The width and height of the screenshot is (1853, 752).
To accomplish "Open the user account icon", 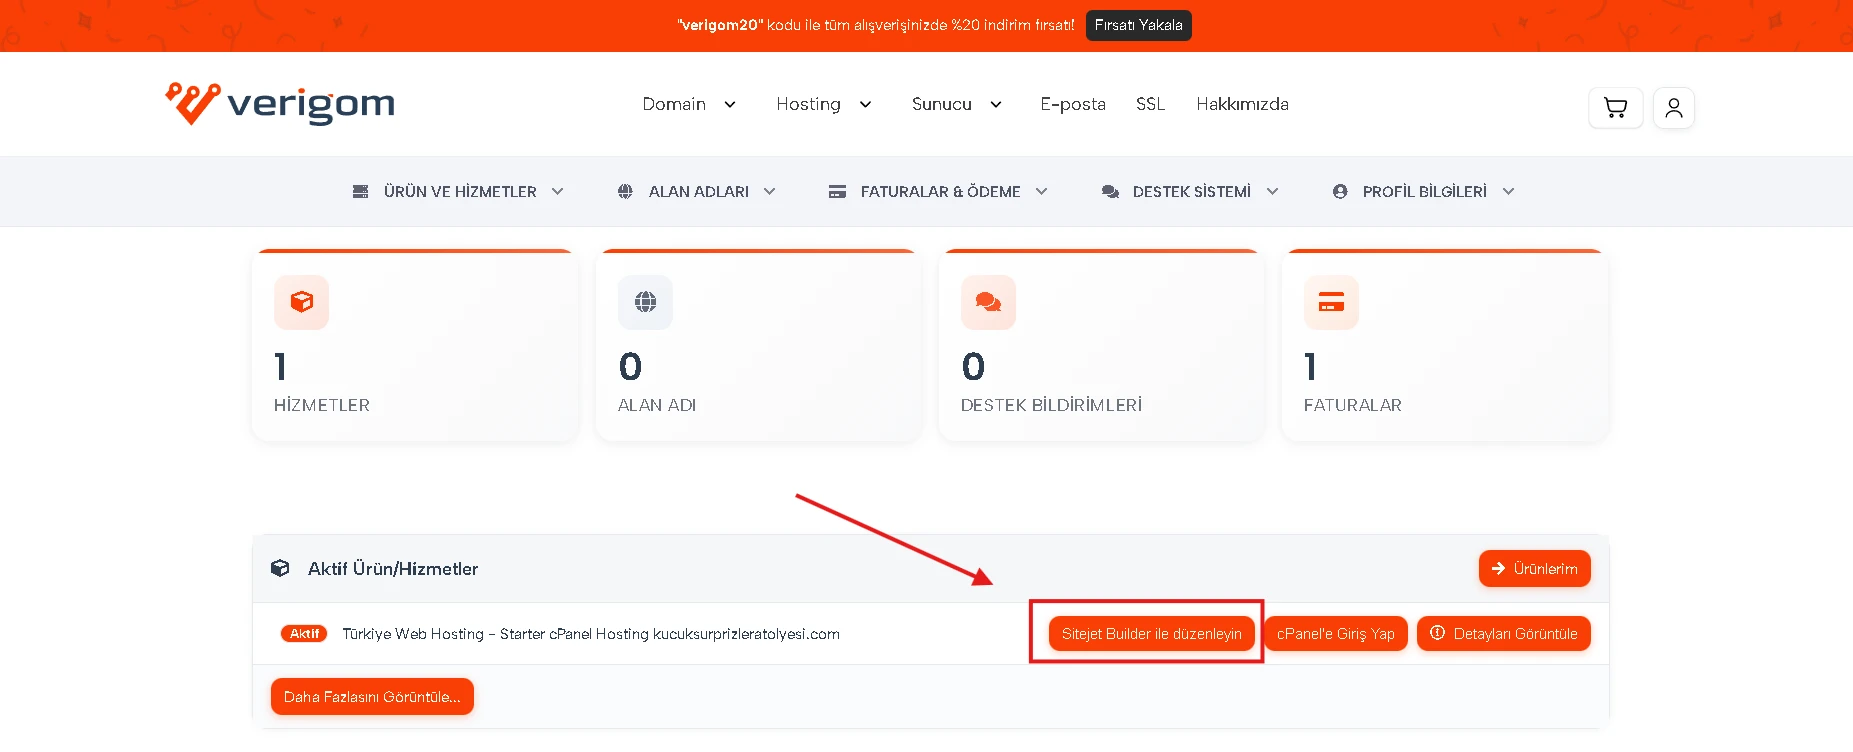I will click(x=1674, y=108).
